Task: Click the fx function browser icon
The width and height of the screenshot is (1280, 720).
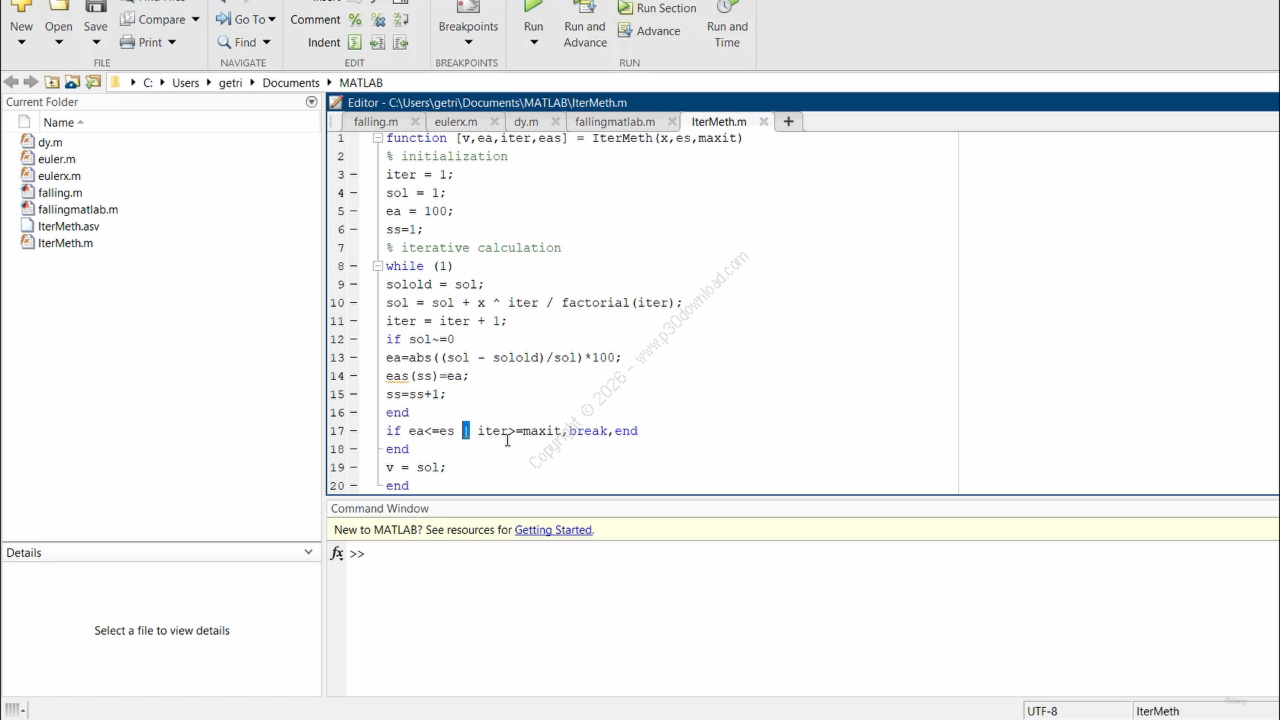Action: [337, 553]
